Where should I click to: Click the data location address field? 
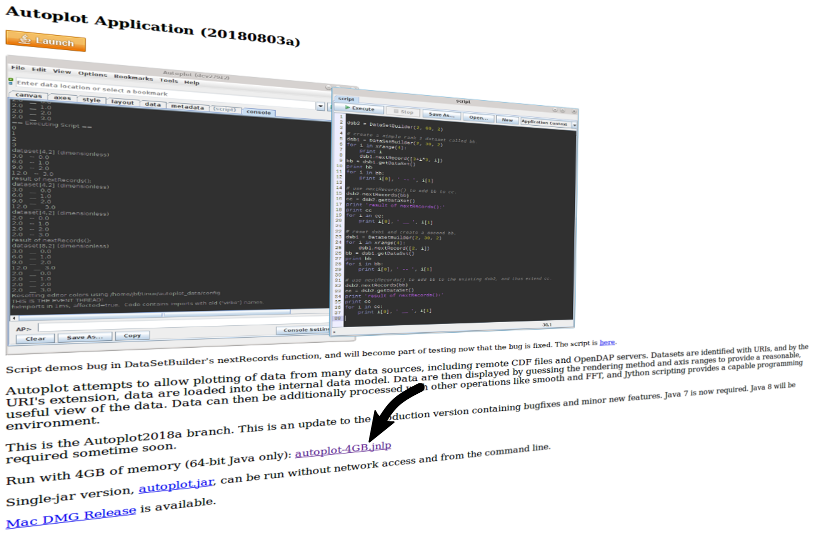(166, 94)
